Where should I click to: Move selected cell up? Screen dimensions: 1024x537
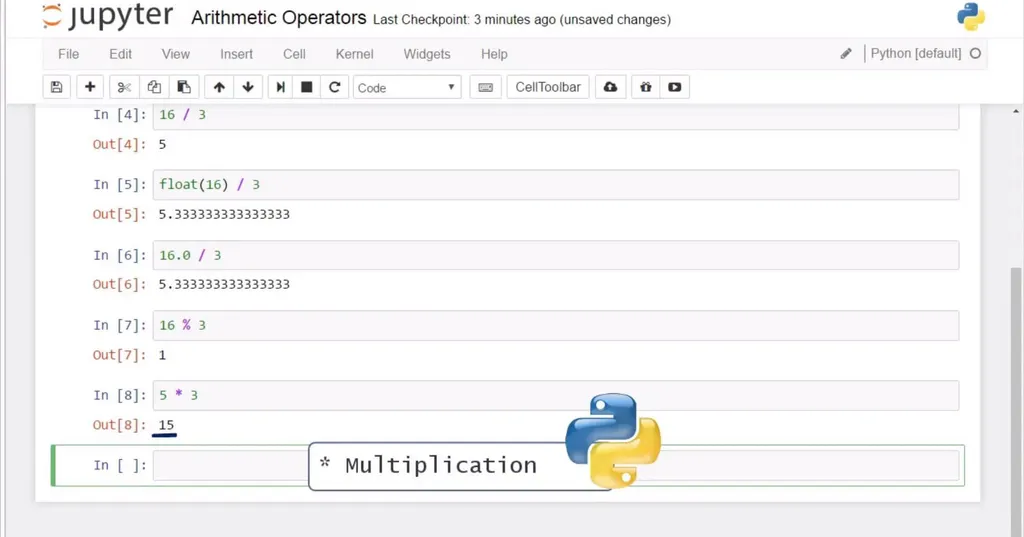click(219, 87)
